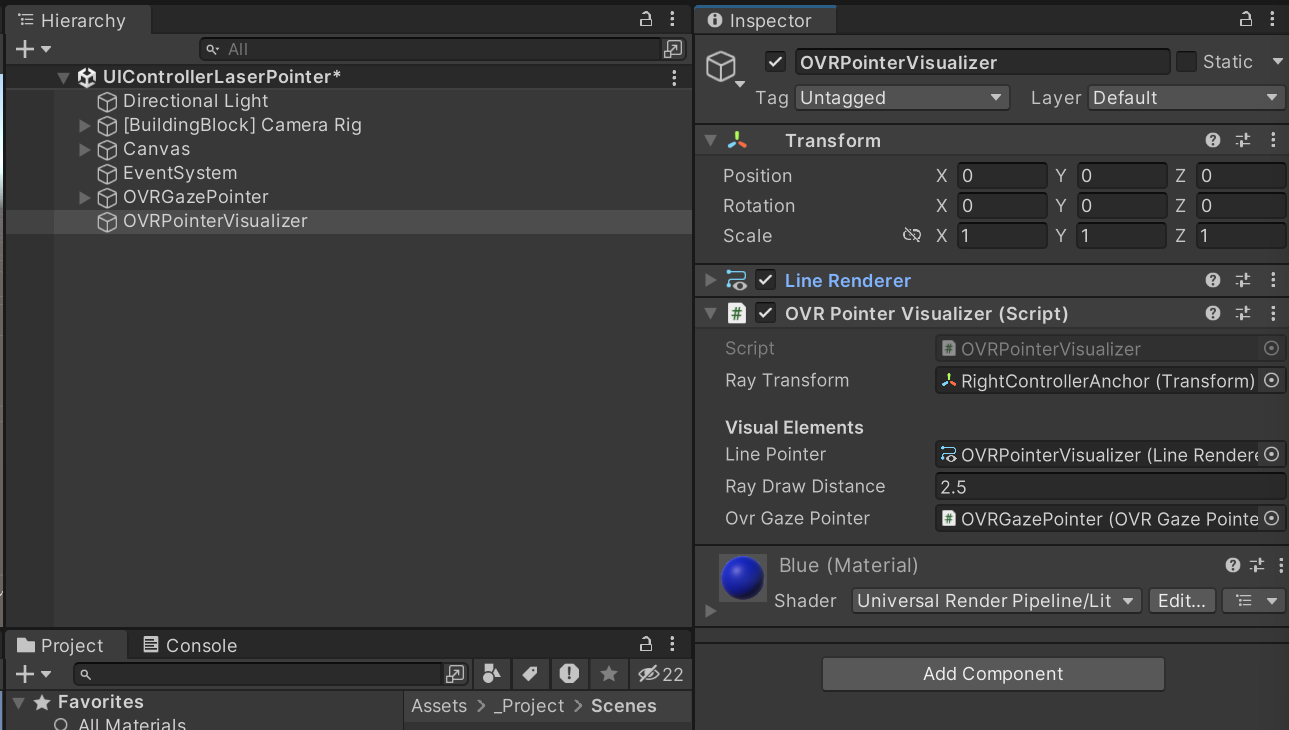Click the Add Component button

click(x=992, y=674)
